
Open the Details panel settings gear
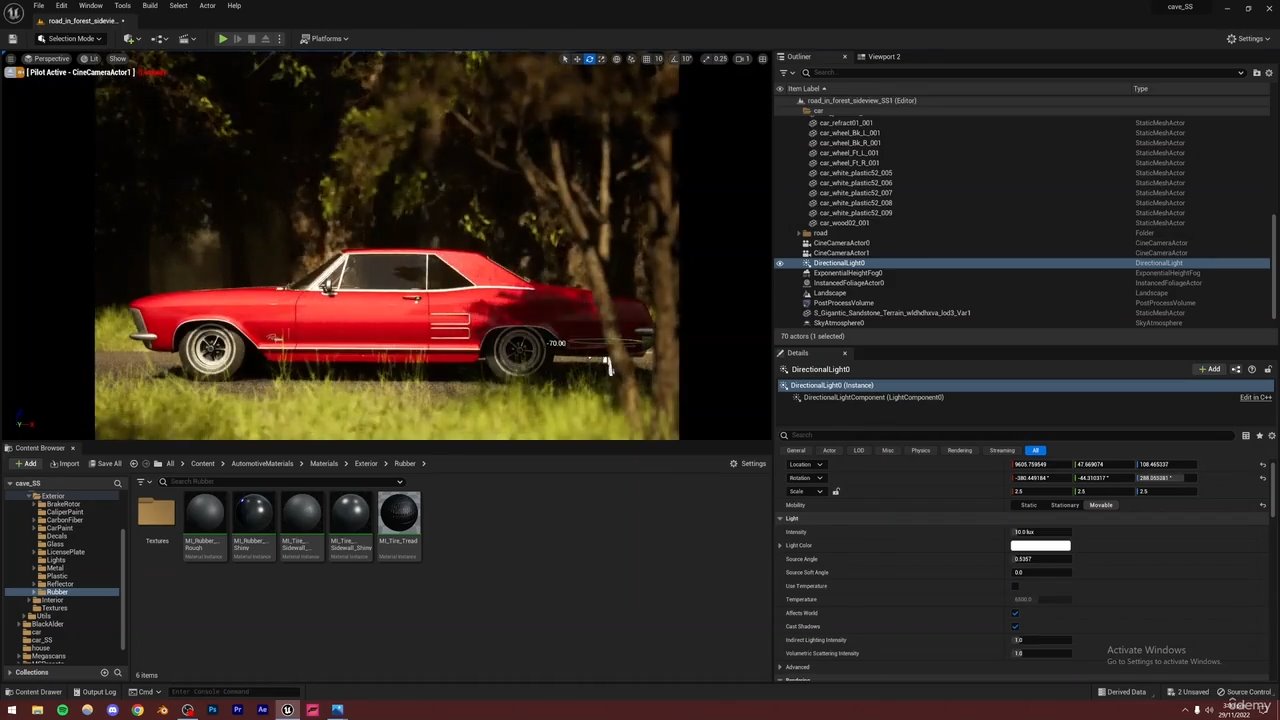(x=1272, y=436)
